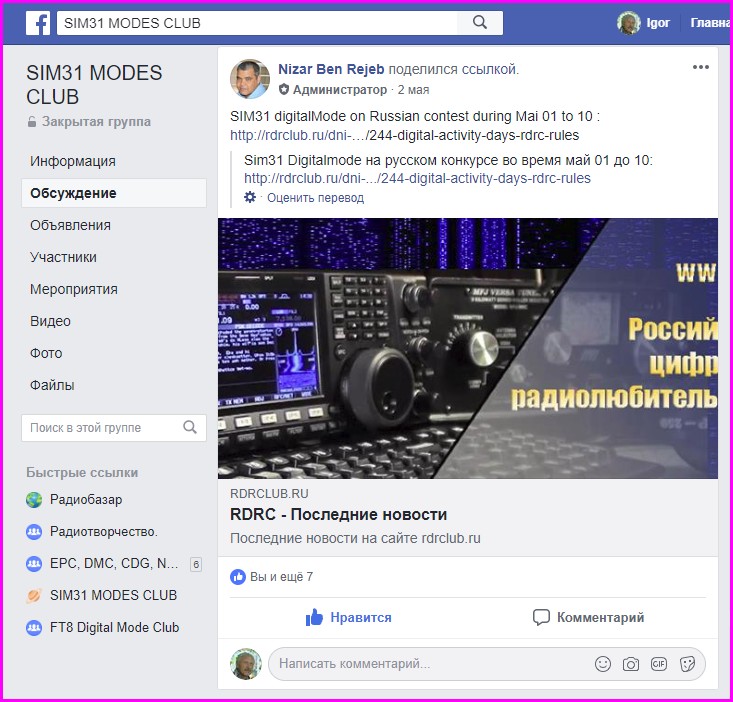Add a GIF to the comment
Image resolution: width=733 pixels, height=702 pixels.
[x=659, y=663]
